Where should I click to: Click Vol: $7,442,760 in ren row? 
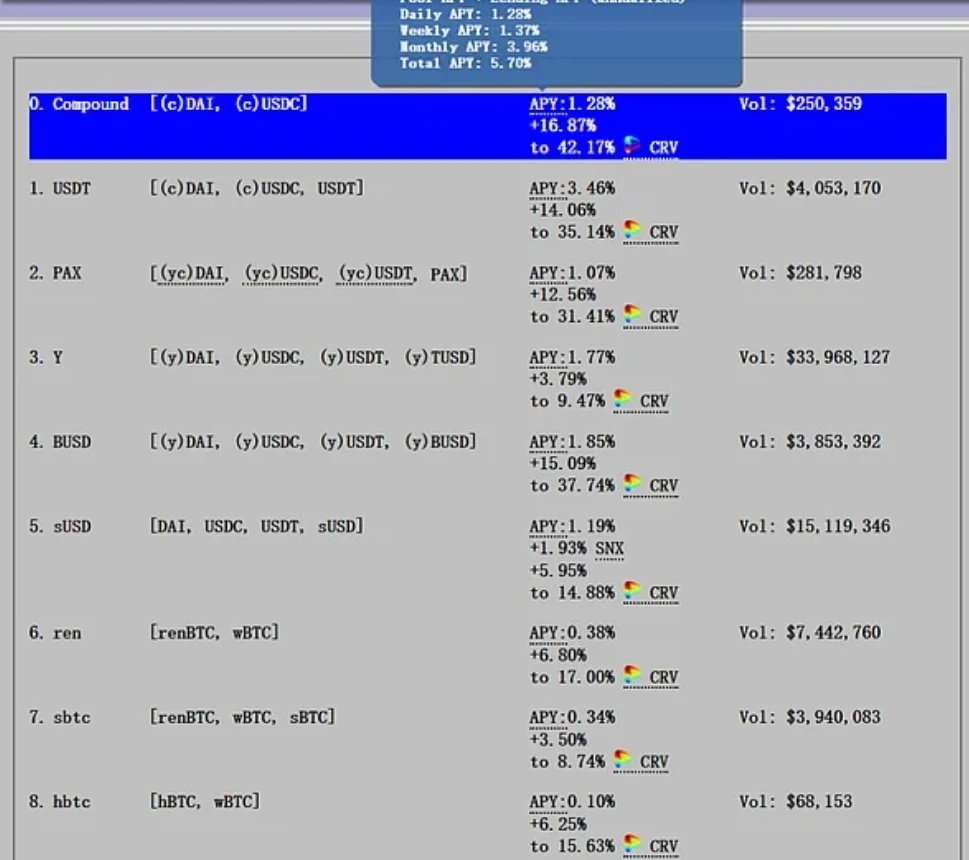pos(810,633)
